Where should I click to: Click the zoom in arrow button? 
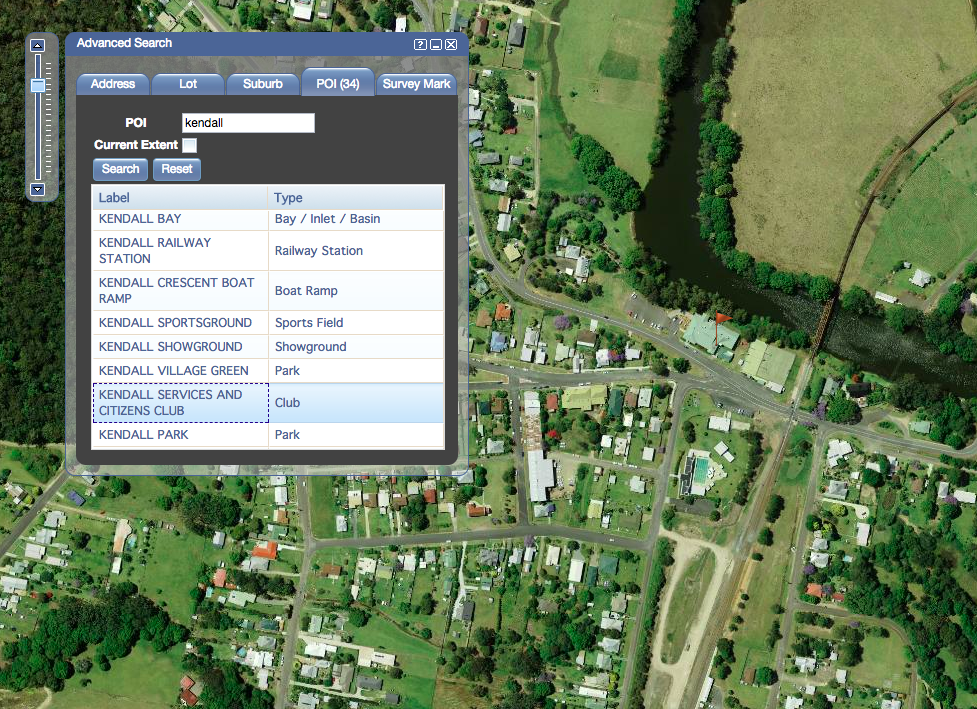click(38, 46)
